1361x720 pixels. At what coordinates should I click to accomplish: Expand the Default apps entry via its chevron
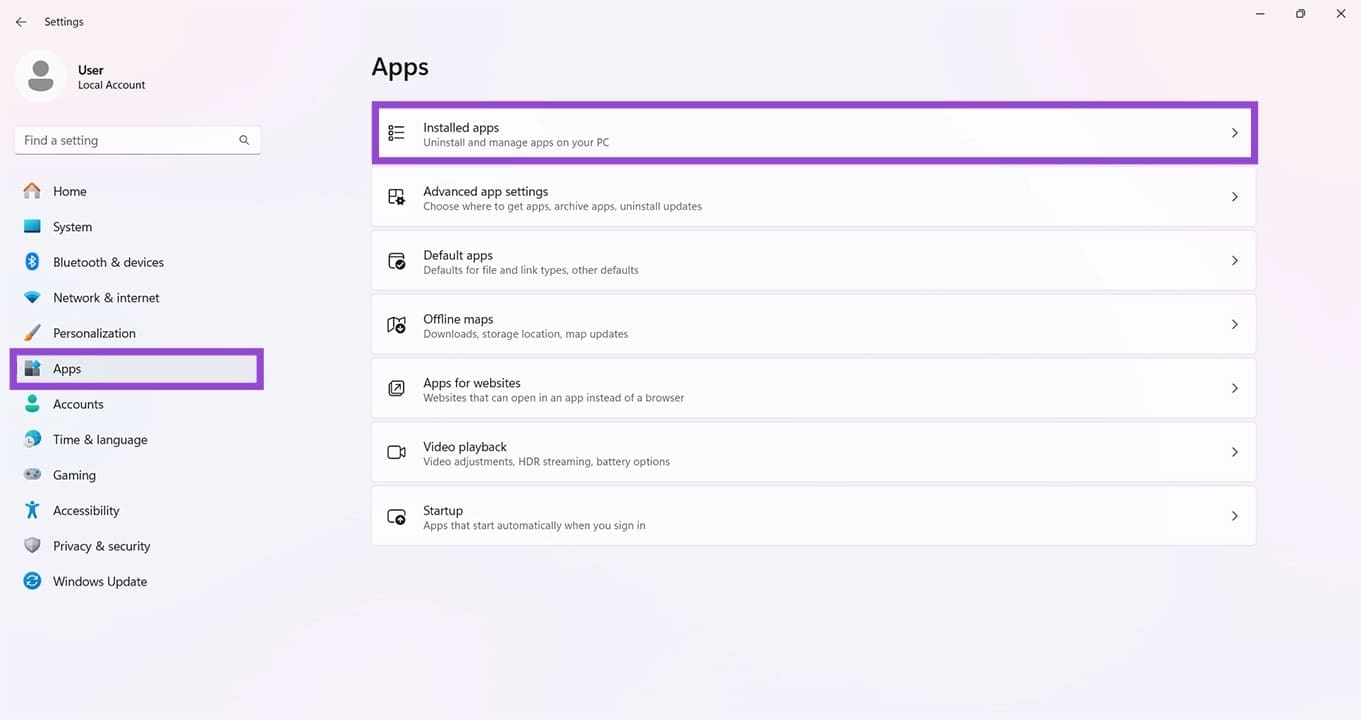1234,260
